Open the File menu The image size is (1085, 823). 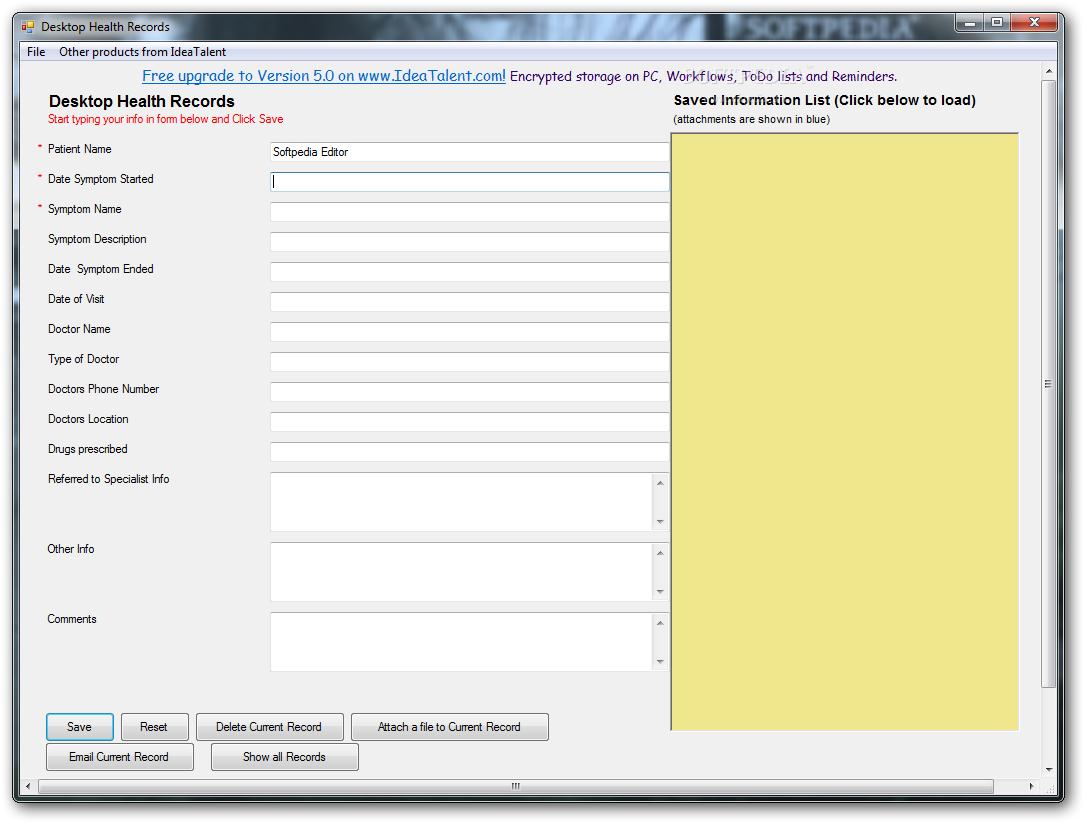coord(36,52)
